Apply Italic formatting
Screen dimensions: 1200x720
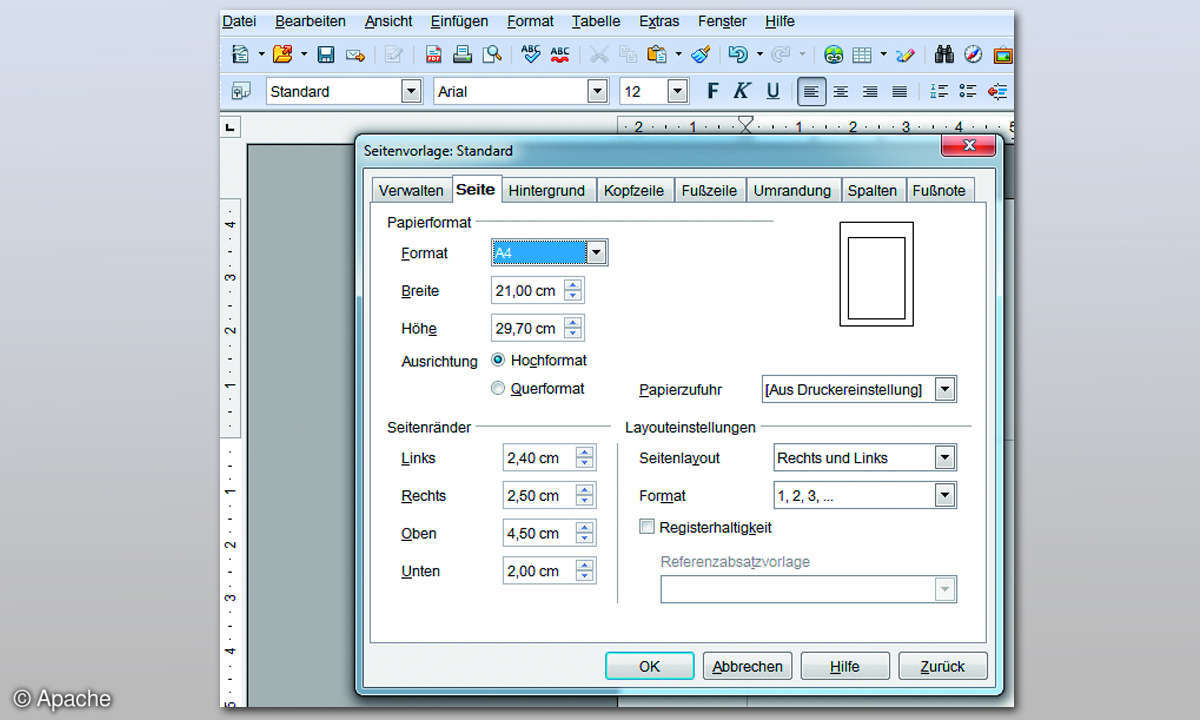pyautogui.click(x=741, y=91)
